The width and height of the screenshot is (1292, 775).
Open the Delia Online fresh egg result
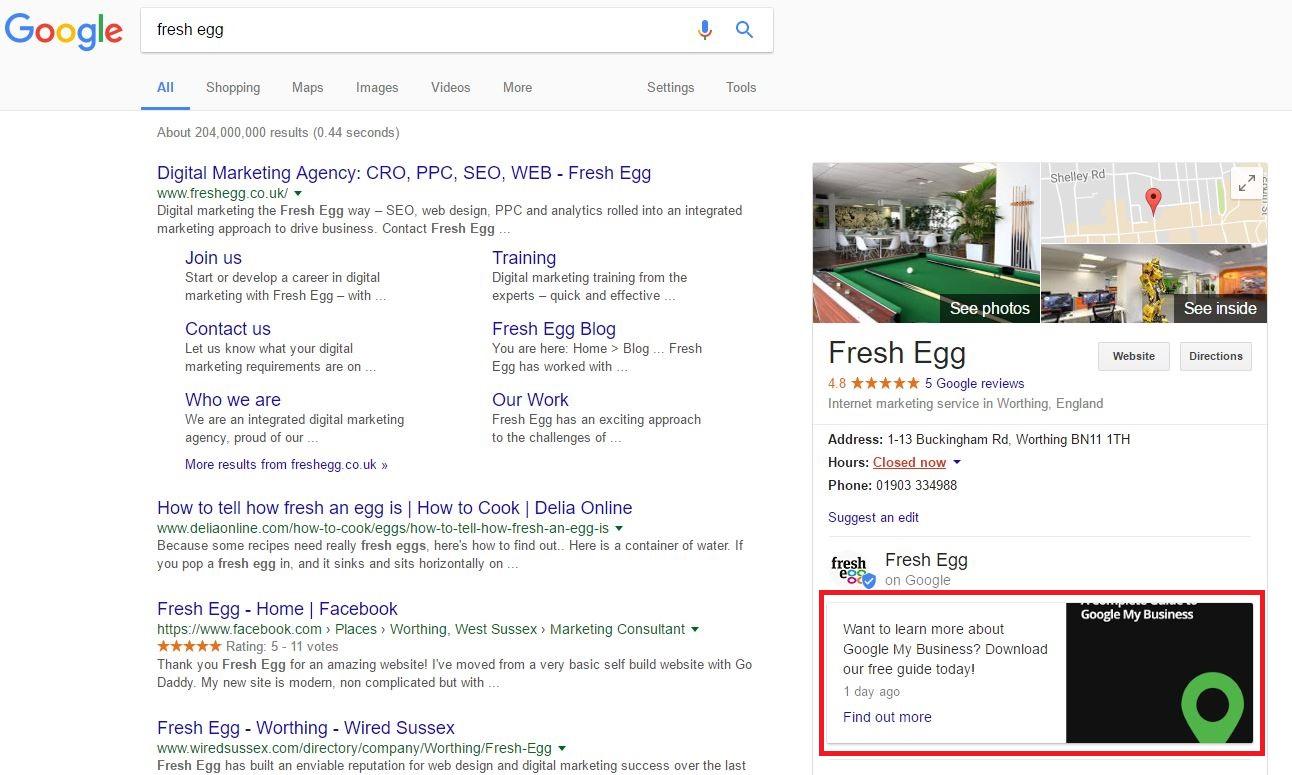[395, 508]
